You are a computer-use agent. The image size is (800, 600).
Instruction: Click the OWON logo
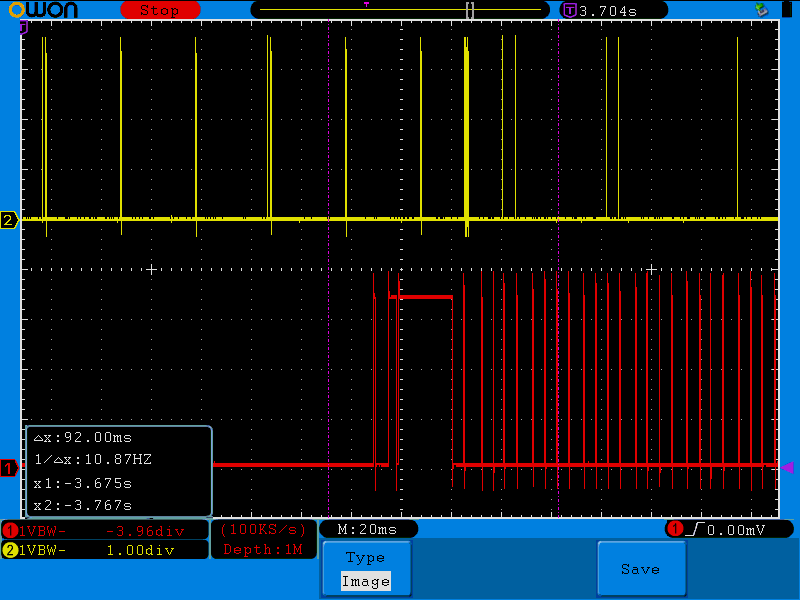[43, 10]
